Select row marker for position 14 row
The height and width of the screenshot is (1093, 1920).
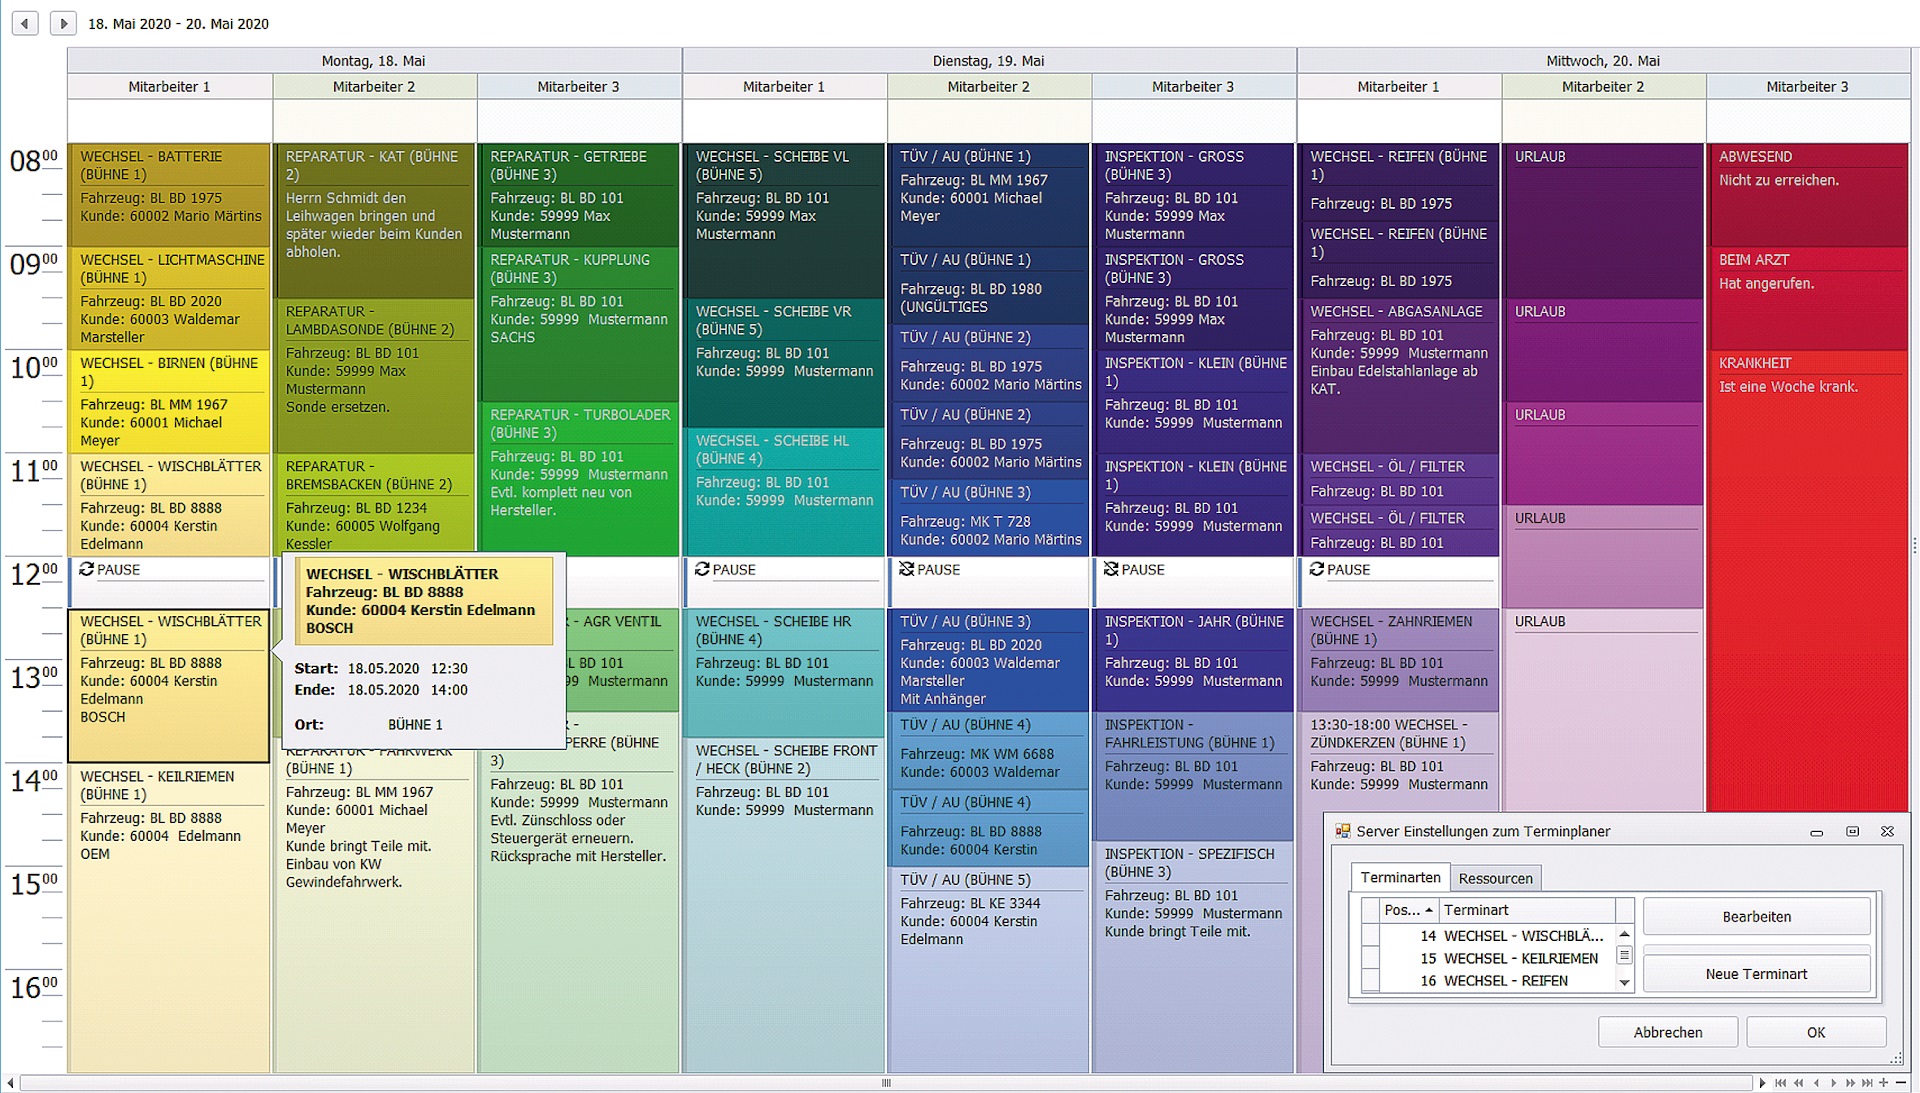[x=1370, y=936]
